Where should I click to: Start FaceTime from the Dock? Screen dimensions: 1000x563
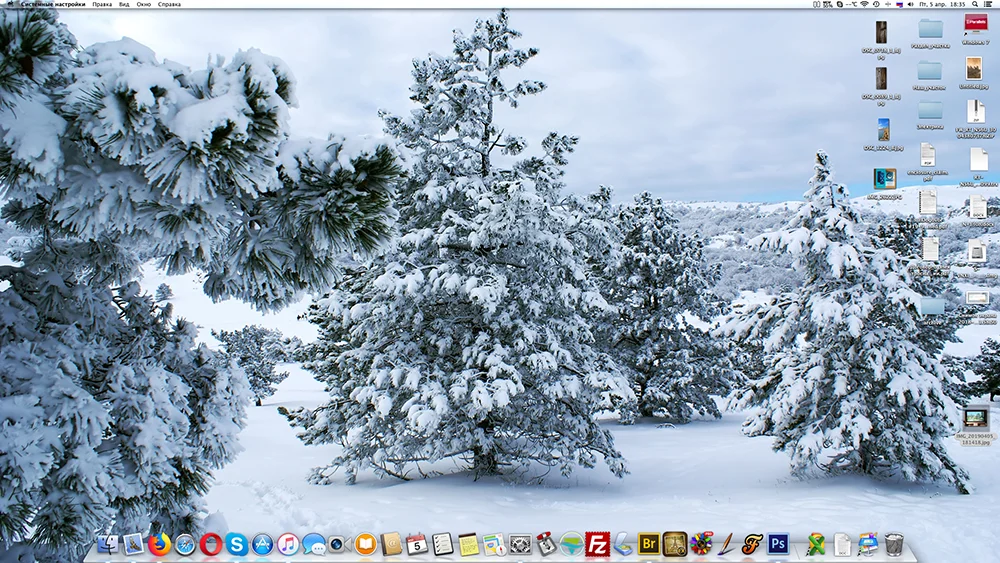coord(339,545)
